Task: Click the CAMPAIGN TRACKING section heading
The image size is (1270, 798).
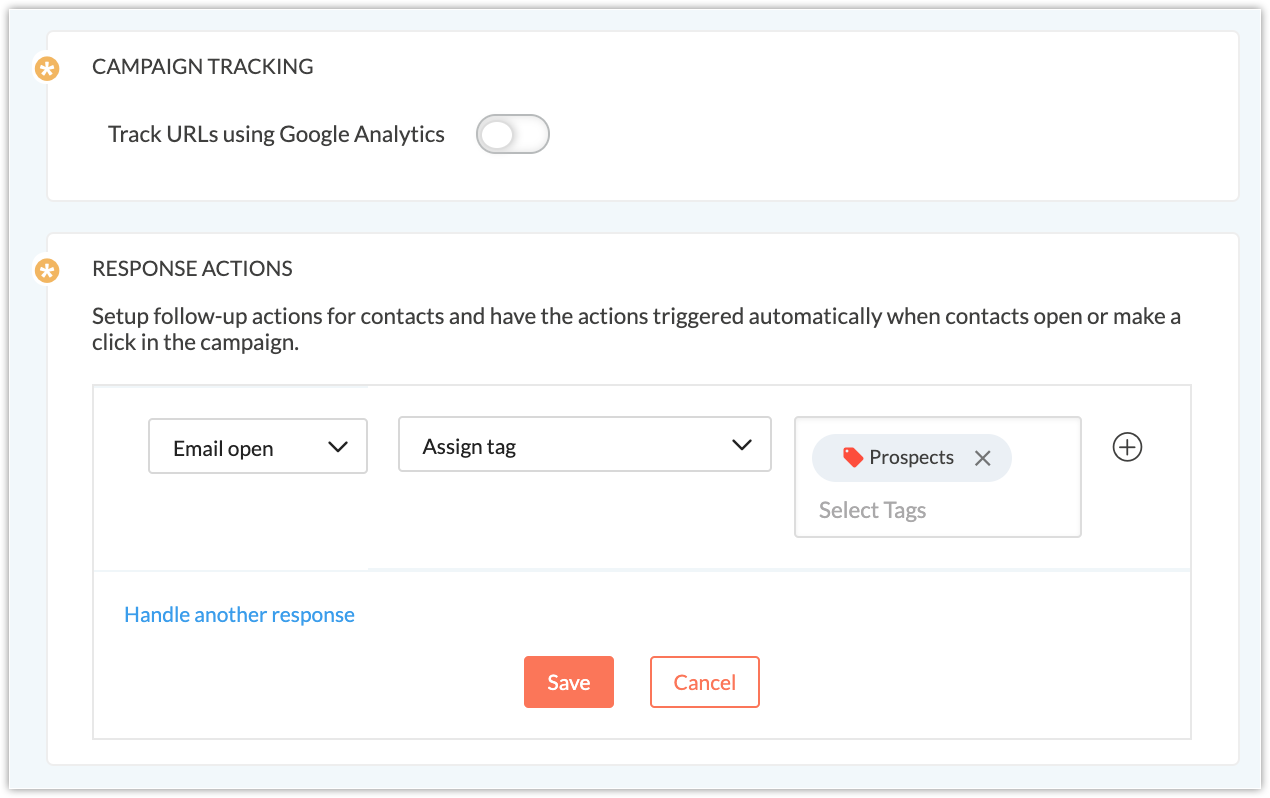Action: click(202, 67)
